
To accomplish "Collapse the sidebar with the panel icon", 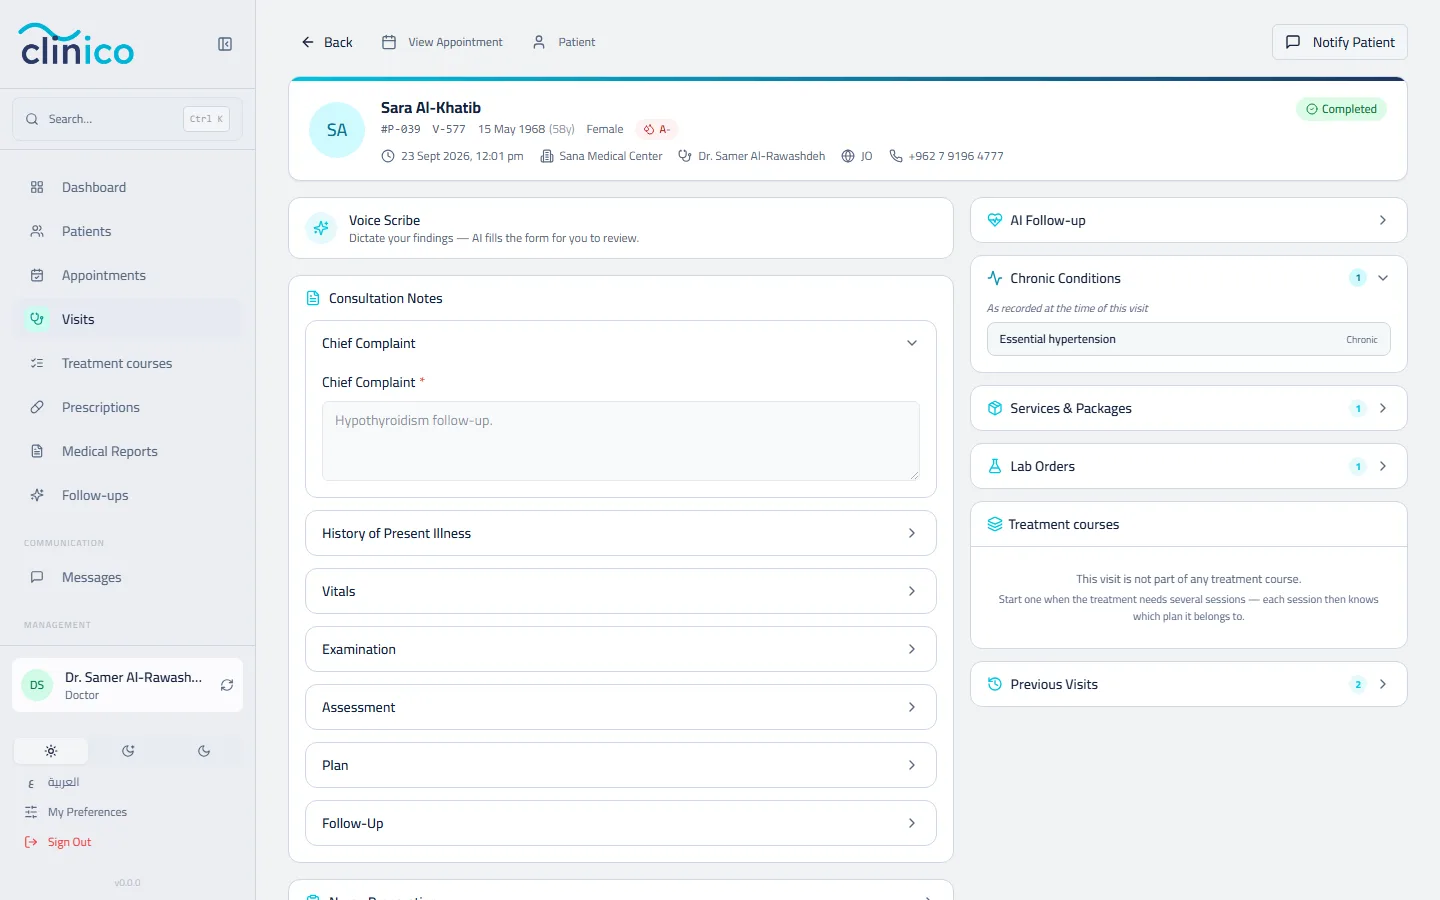I will 225,44.
